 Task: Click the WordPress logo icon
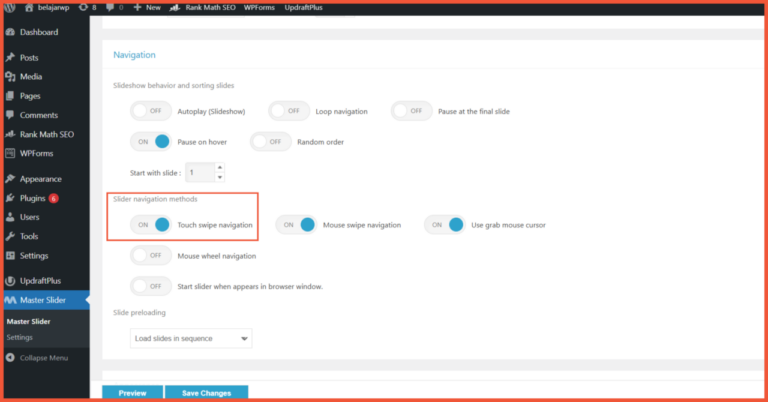click(11, 7)
